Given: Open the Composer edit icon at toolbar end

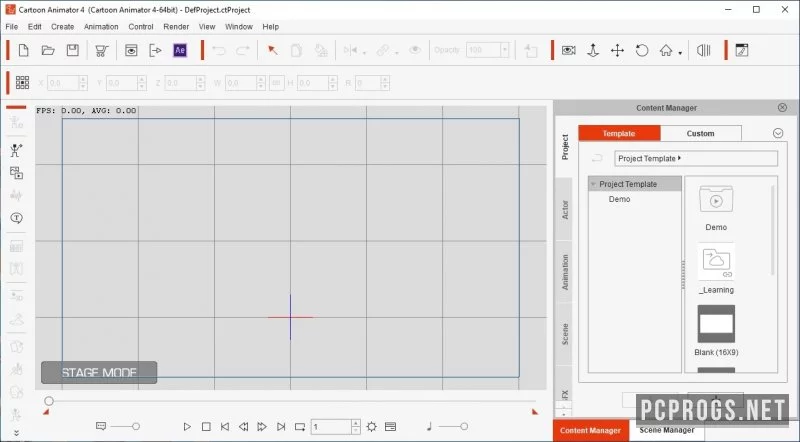Looking at the screenshot, I should [741, 50].
